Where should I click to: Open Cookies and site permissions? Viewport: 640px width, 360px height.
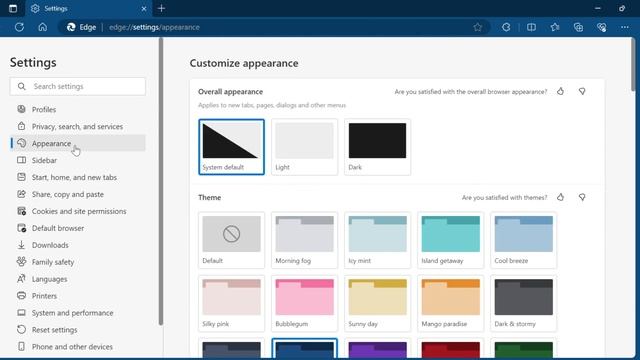point(78,211)
